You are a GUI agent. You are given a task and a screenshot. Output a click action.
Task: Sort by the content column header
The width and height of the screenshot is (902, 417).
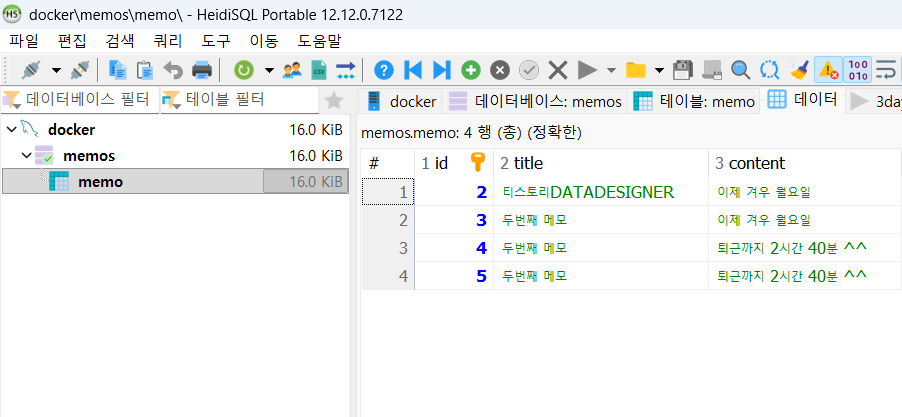coord(805,163)
